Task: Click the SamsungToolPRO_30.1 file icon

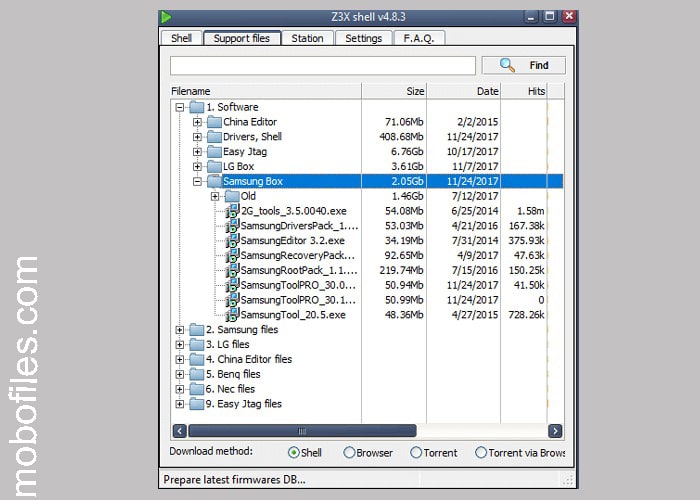Action: [x=233, y=300]
